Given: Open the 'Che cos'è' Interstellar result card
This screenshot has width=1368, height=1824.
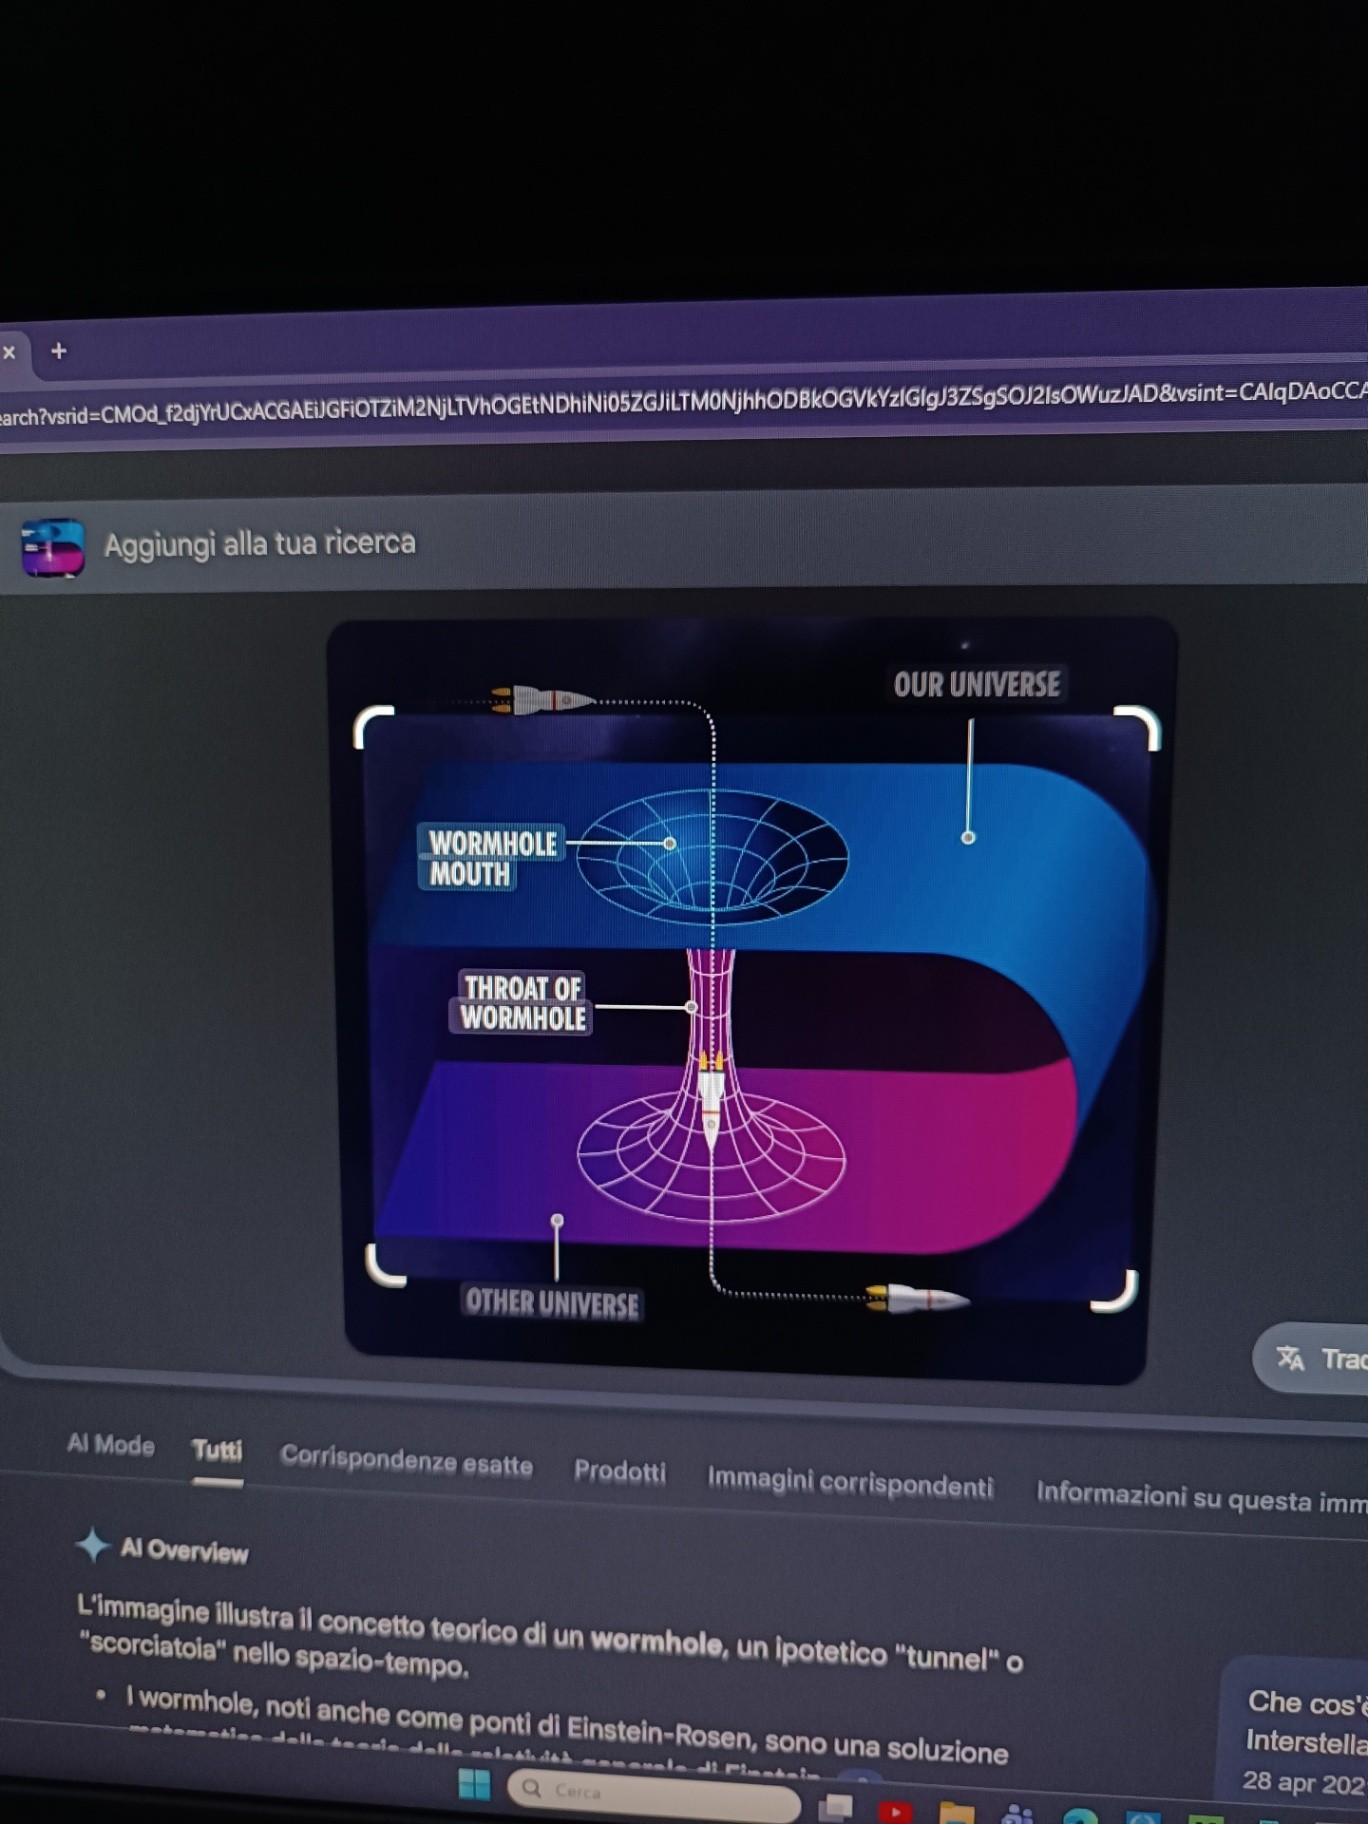Looking at the screenshot, I should pos(1296,1740).
